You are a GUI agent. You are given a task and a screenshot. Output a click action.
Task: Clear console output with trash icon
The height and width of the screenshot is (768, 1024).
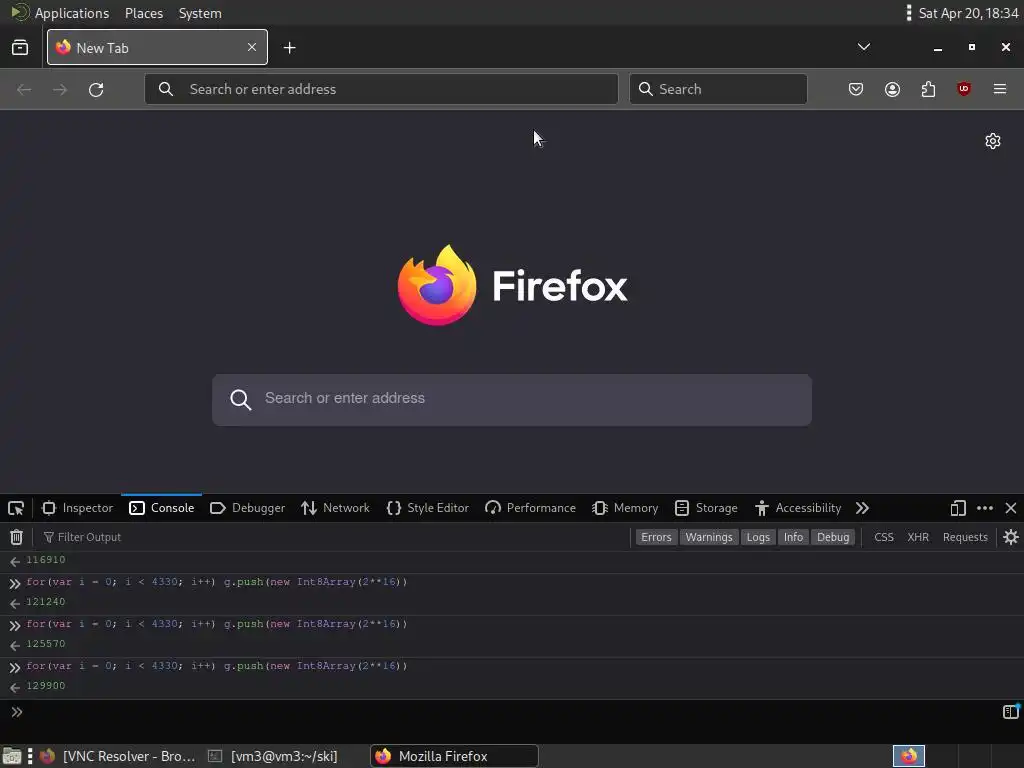tap(16, 537)
